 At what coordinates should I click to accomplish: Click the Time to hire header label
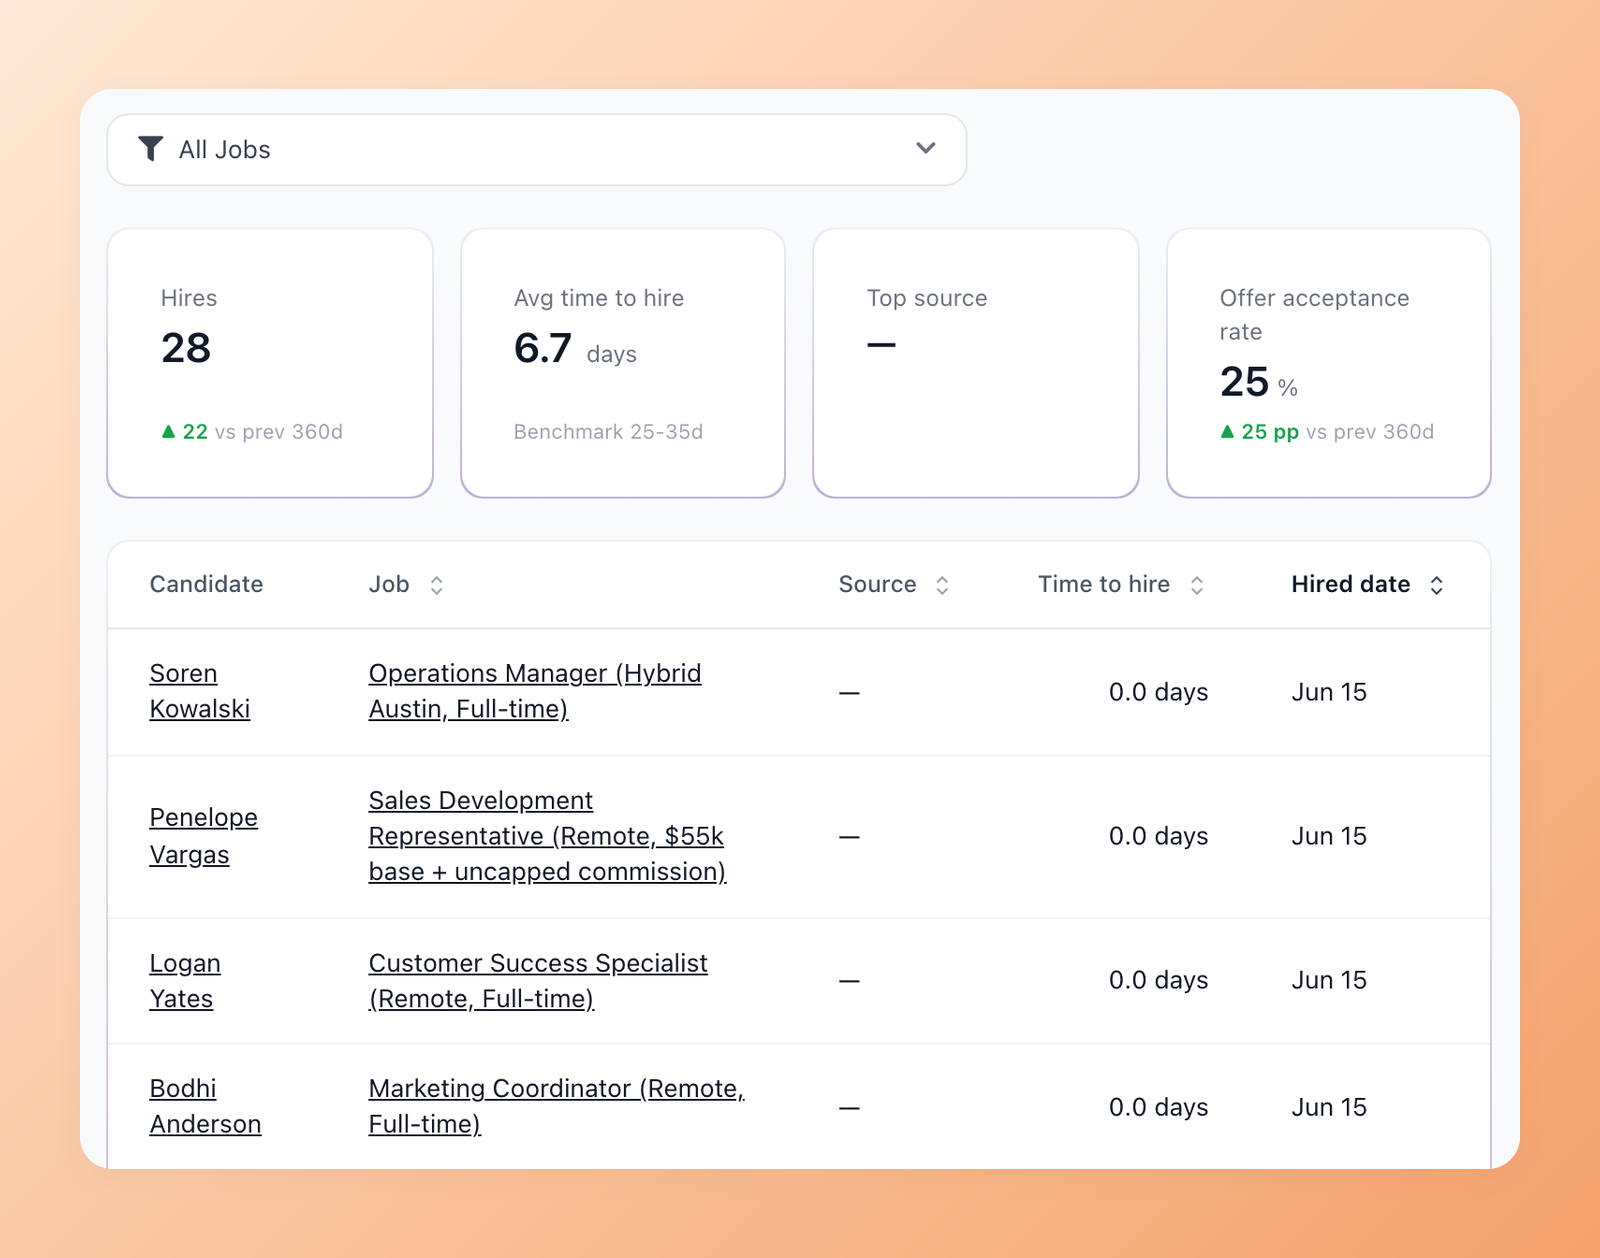[1104, 584]
